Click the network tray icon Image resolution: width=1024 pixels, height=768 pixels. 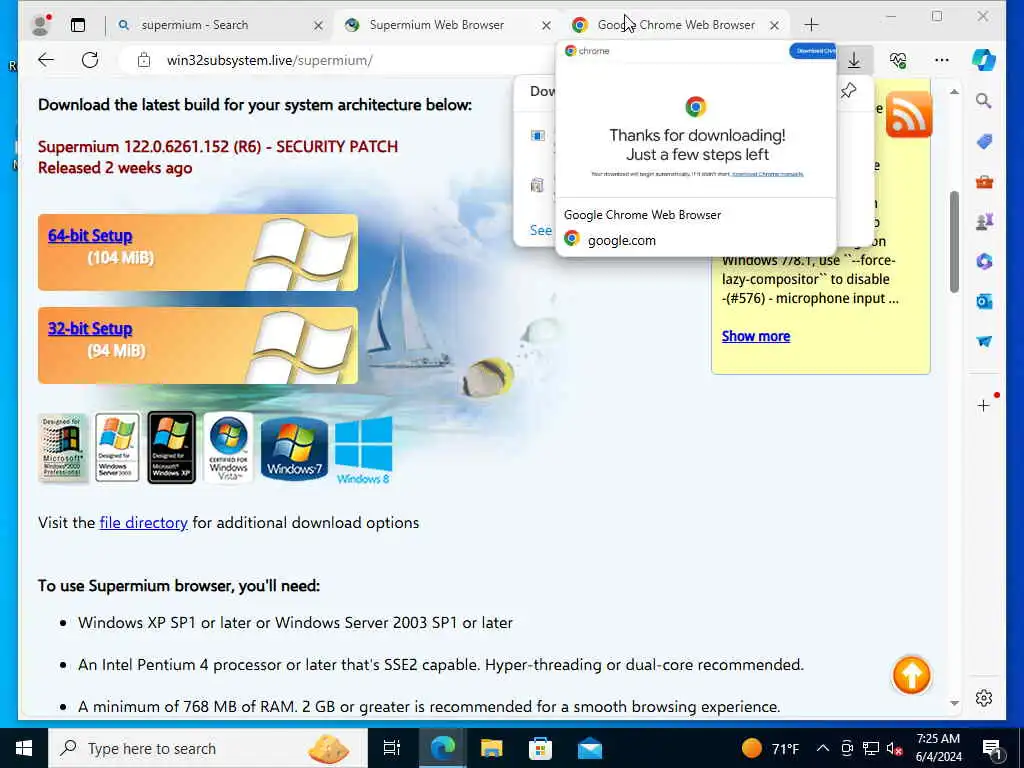tap(871, 748)
